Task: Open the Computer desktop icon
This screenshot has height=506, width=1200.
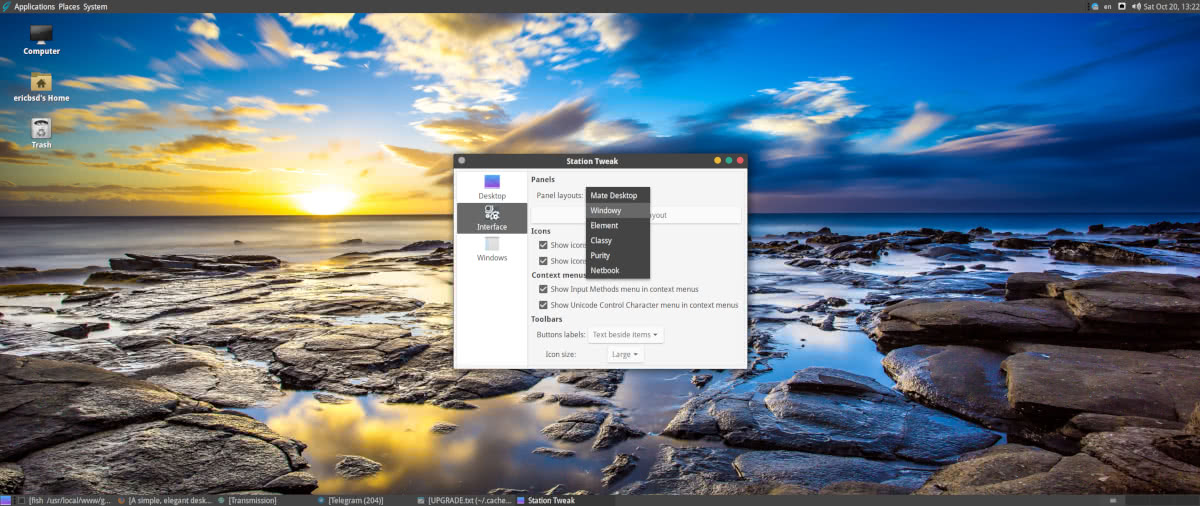Action: coord(41,38)
